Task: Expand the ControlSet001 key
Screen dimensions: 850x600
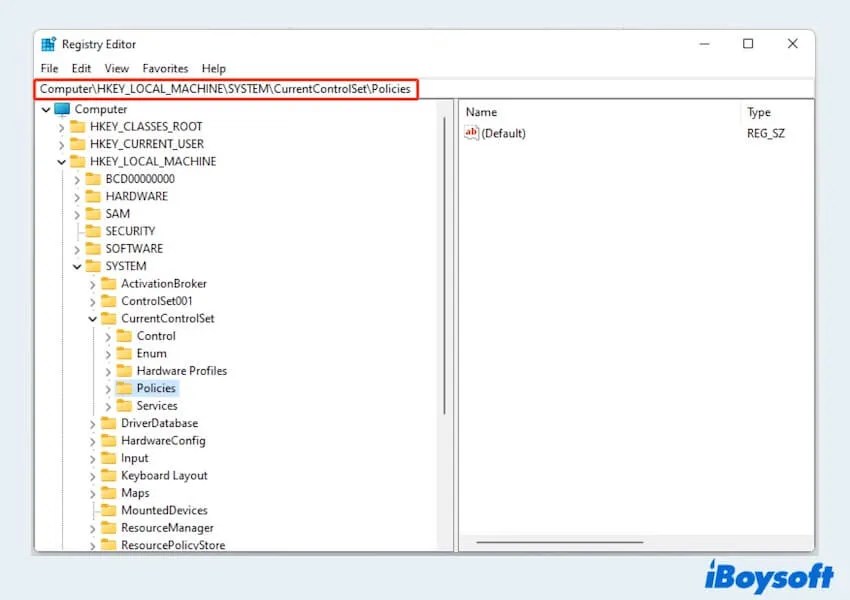Action: (91, 301)
